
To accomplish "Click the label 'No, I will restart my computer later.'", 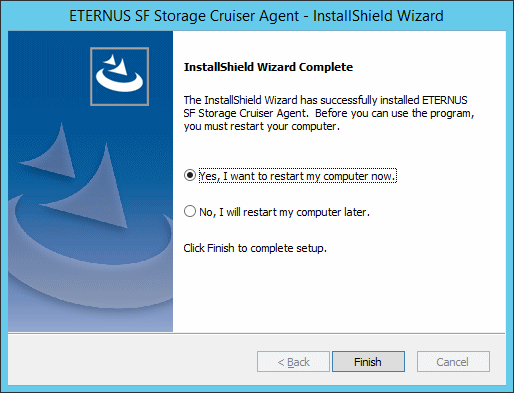I will [284, 212].
